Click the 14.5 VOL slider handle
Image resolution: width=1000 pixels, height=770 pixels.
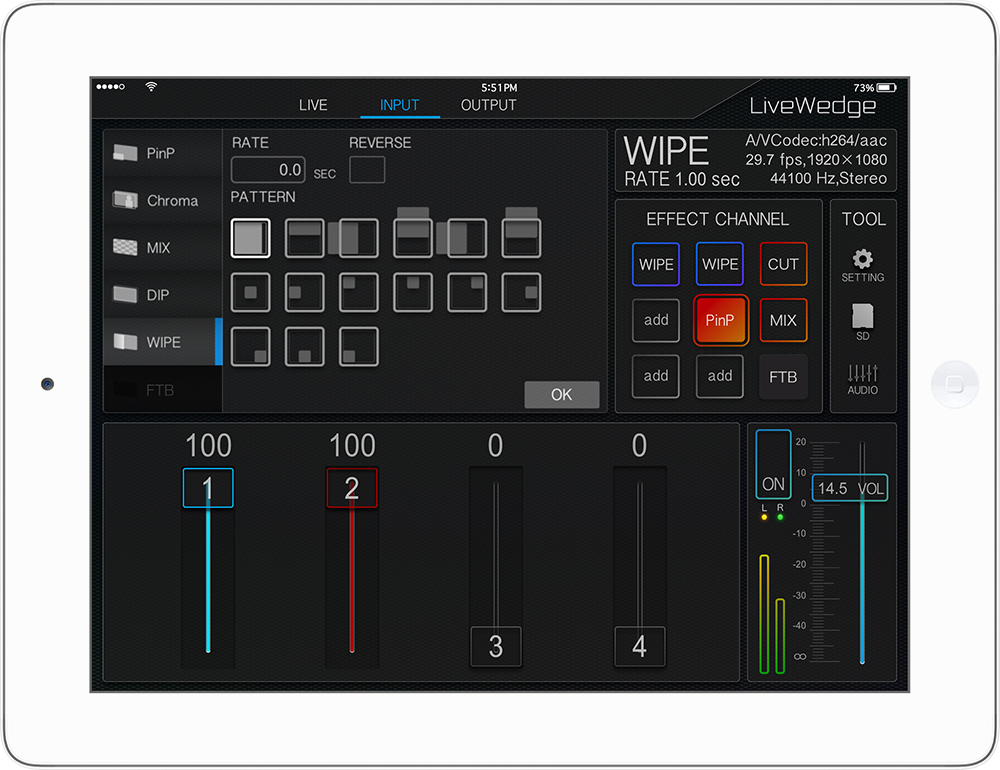point(849,488)
